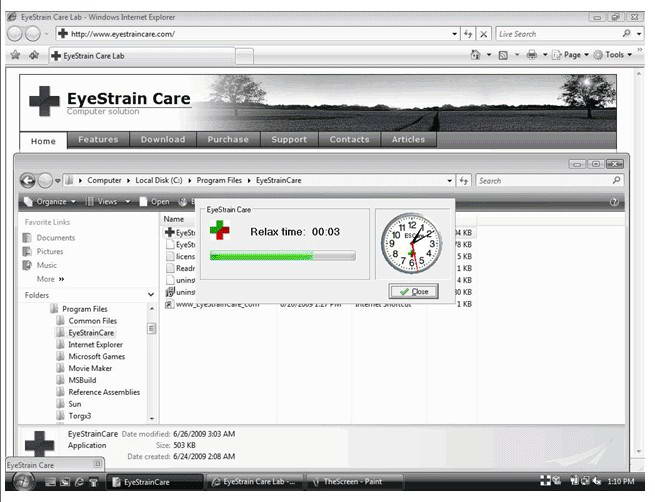Click Program Files in breadcrumb
The image size is (655, 502).
point(219,180)
